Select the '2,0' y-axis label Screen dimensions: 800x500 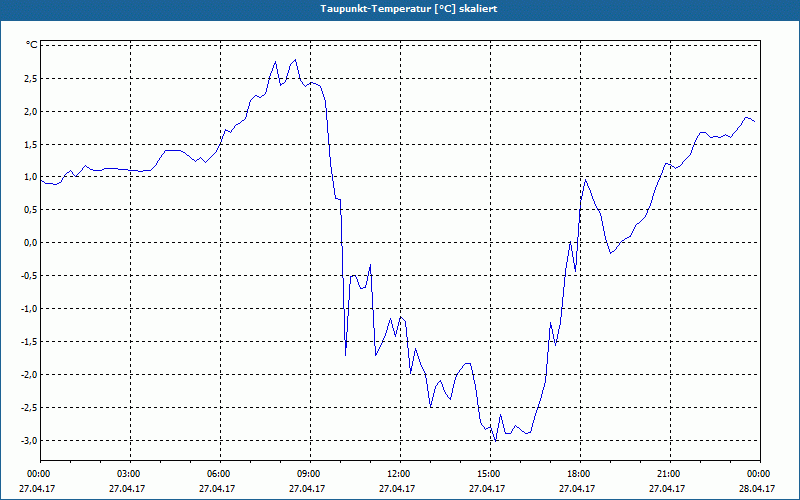pos(30,112)
